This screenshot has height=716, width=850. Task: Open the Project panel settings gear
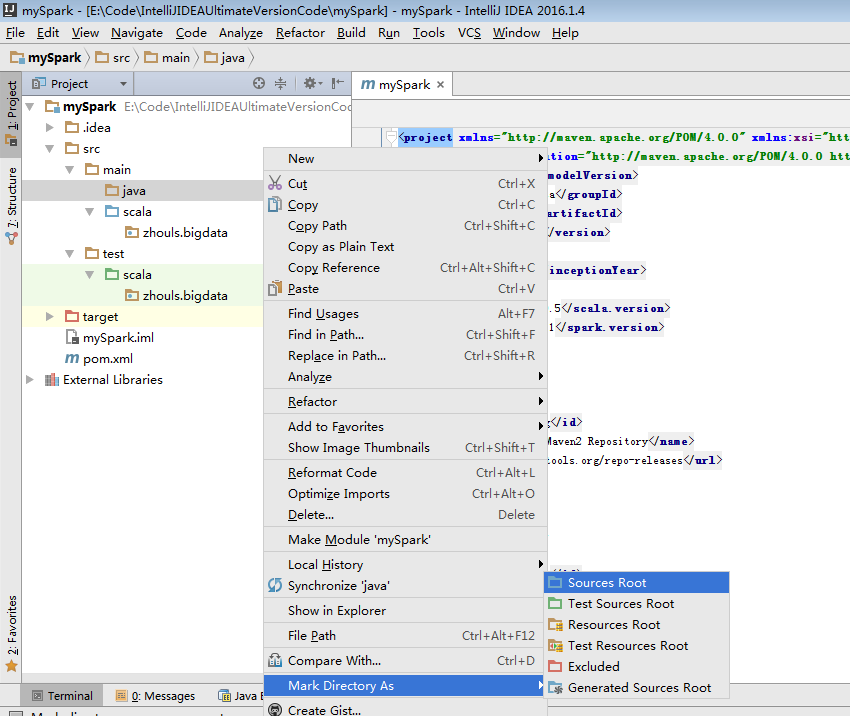[x=312, y=83]
